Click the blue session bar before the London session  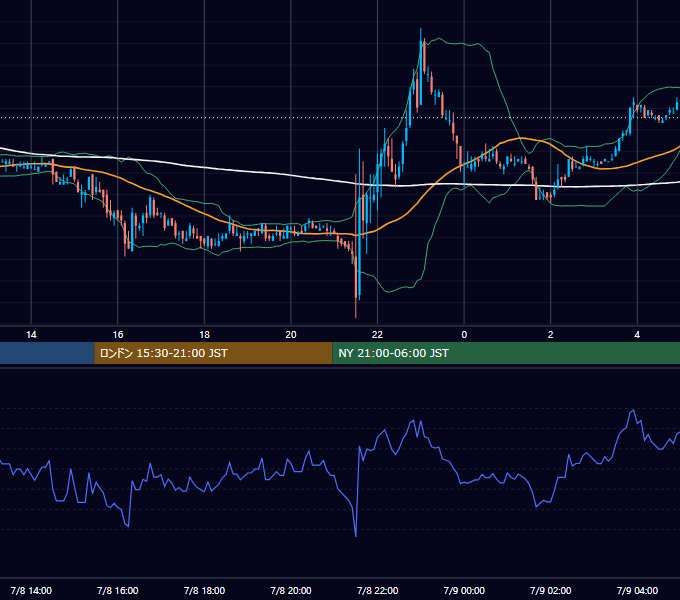coord(47,353)
